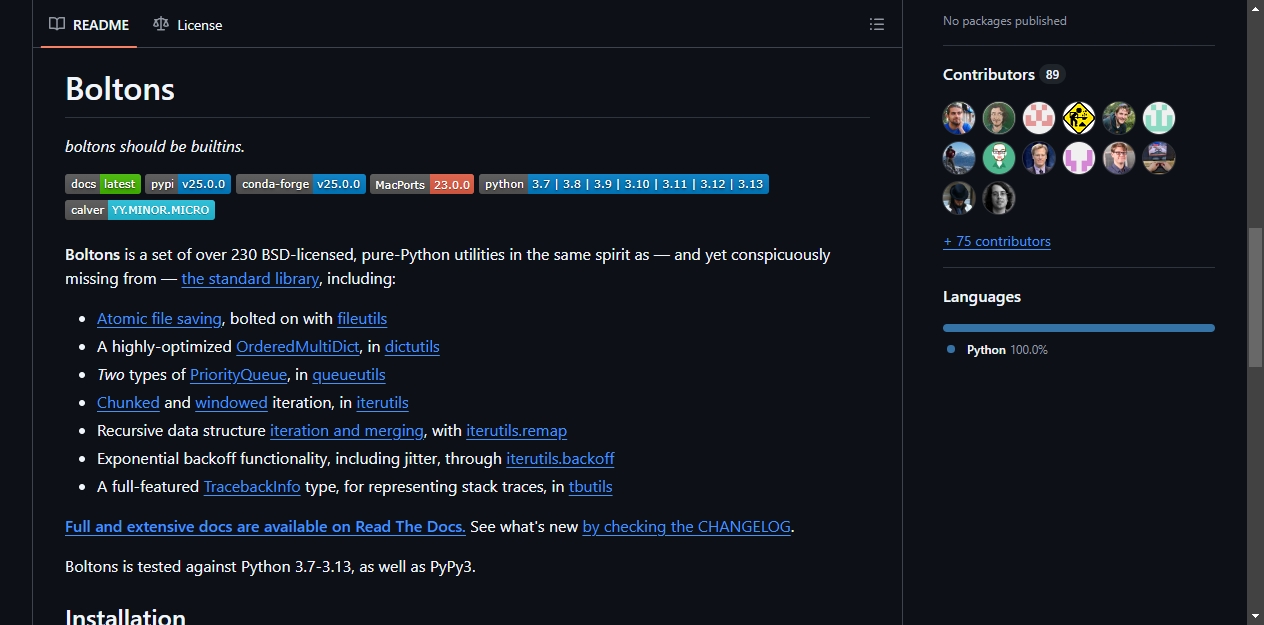This screenshot has height=625, width=1264.
Task: Open the standard library link
Action: [x=250, y=279]
